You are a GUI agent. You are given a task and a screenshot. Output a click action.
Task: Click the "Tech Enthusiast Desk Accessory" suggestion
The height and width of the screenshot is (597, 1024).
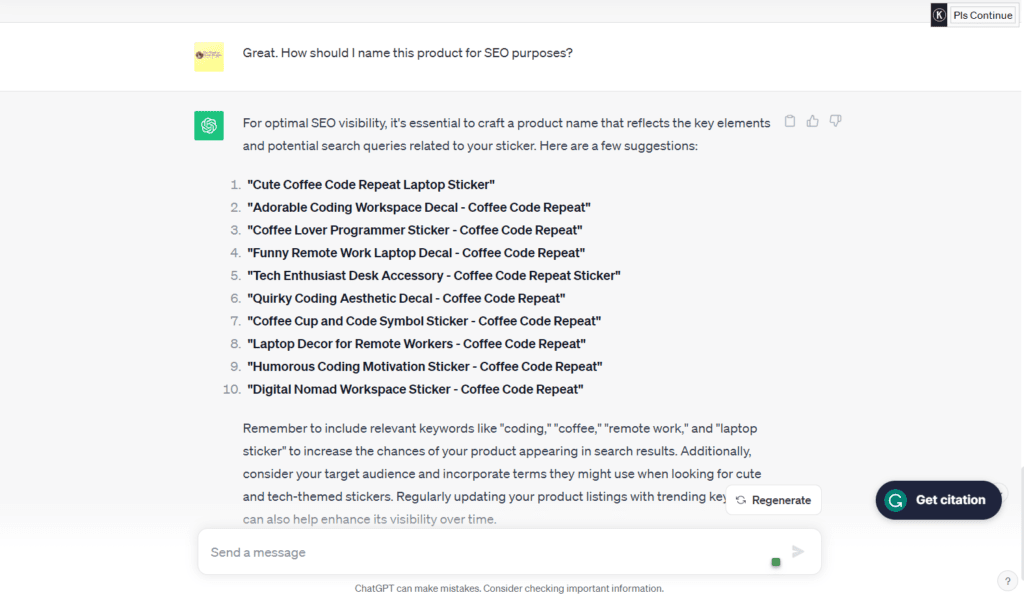[434, 276]
